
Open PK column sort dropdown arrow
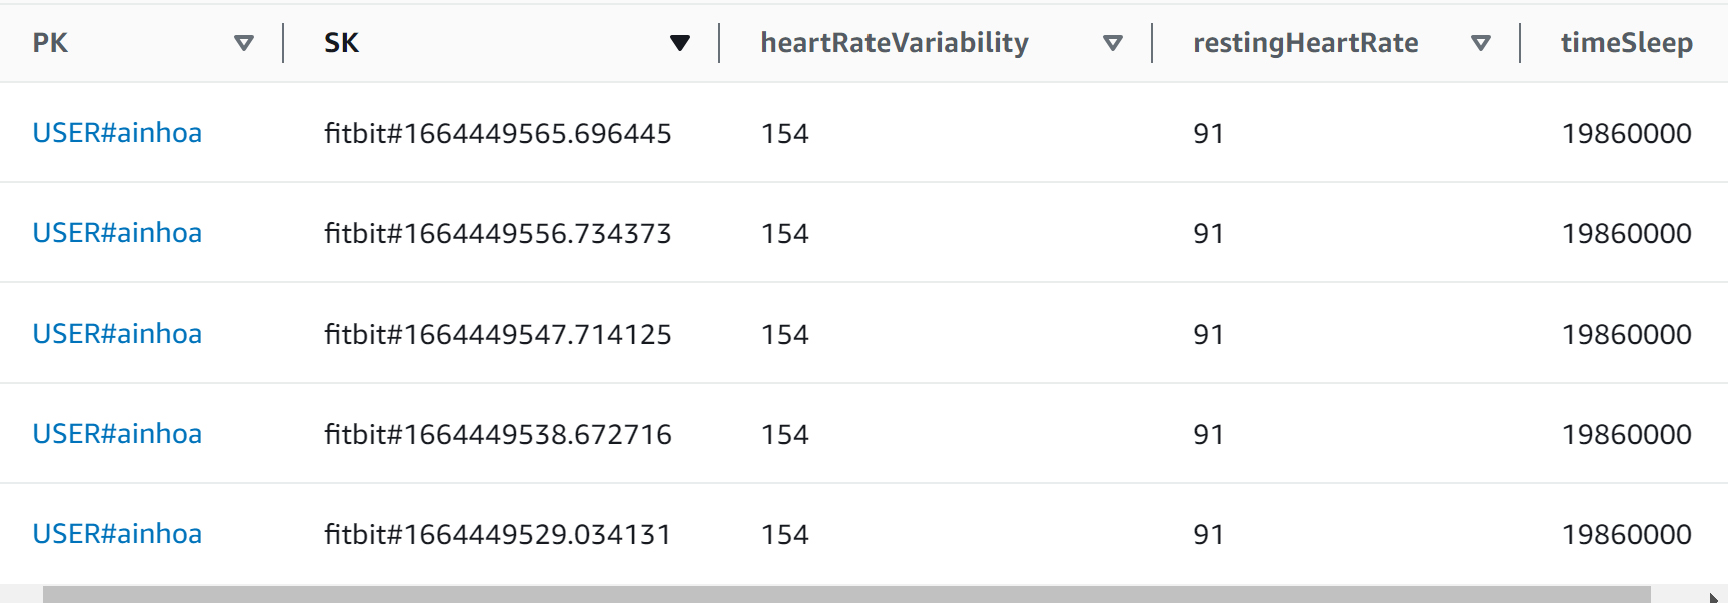pyautogui.click(x=243, y=43)
